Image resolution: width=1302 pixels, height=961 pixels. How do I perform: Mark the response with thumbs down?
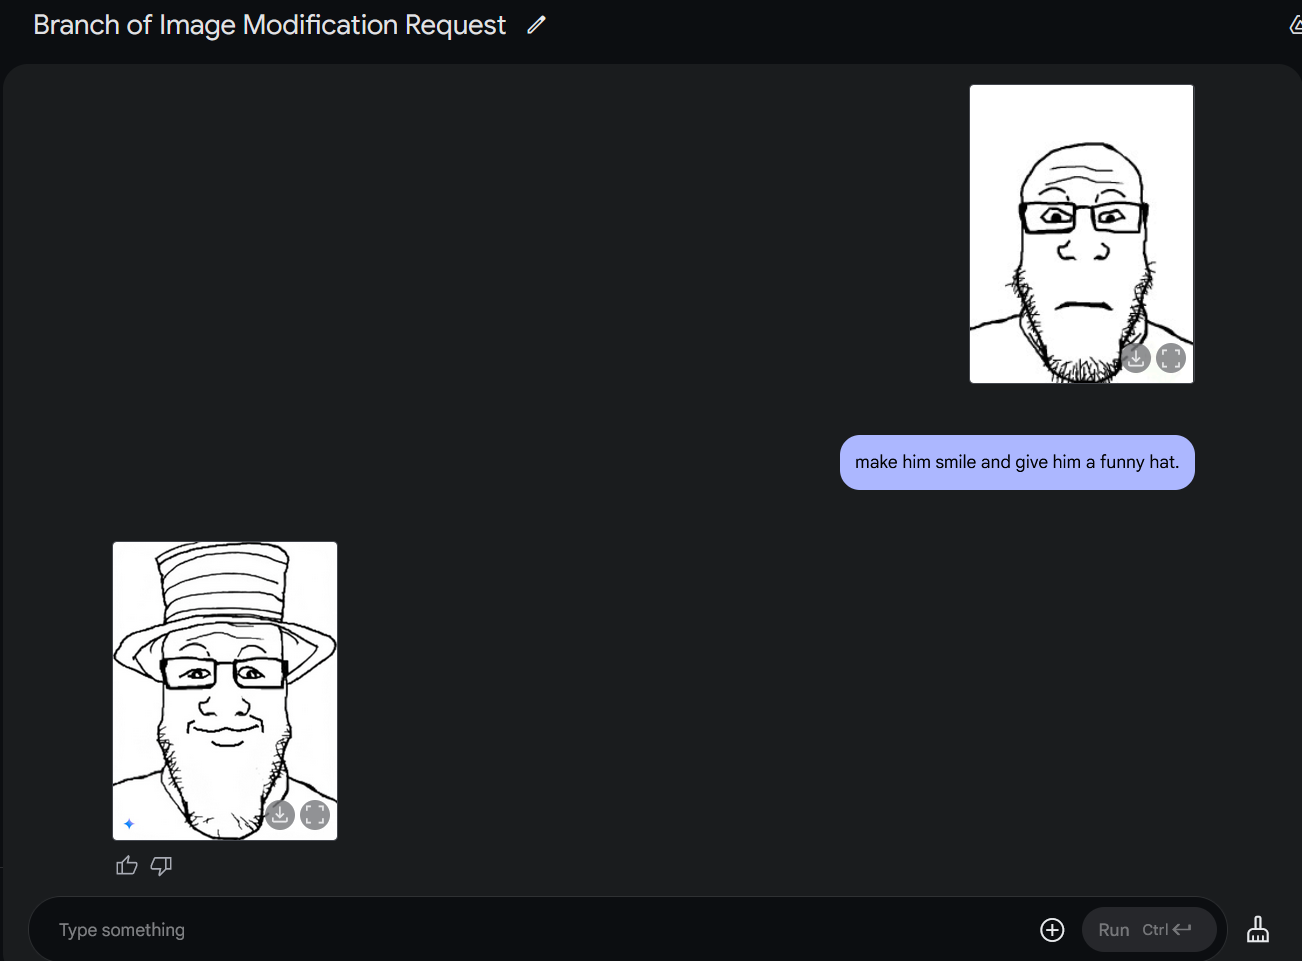161,866
